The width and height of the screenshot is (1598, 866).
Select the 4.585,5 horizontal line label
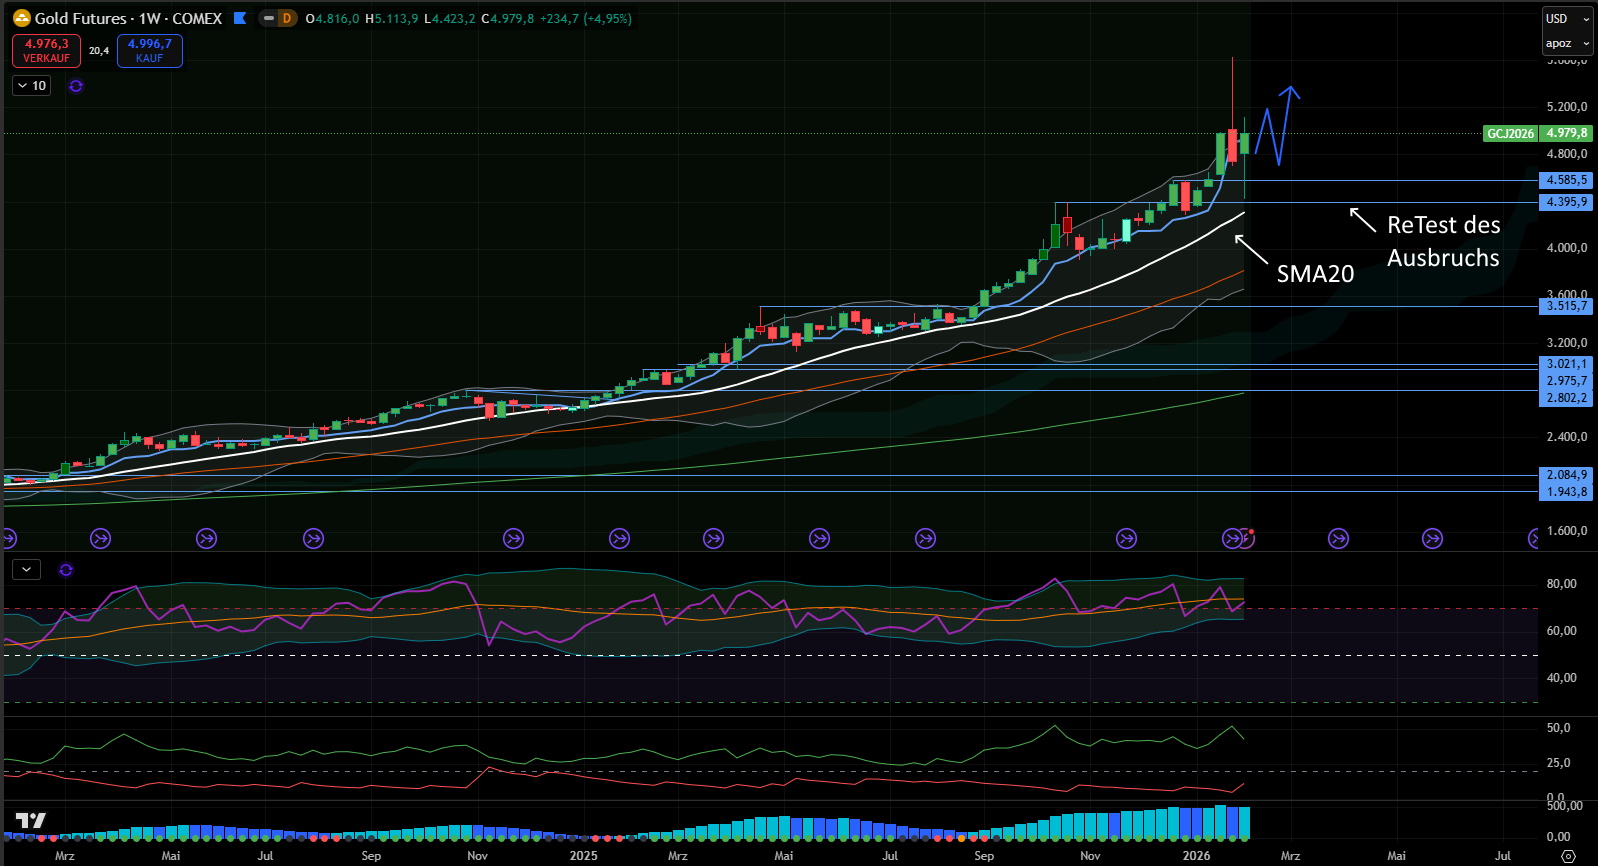[x=1566, y=180]
